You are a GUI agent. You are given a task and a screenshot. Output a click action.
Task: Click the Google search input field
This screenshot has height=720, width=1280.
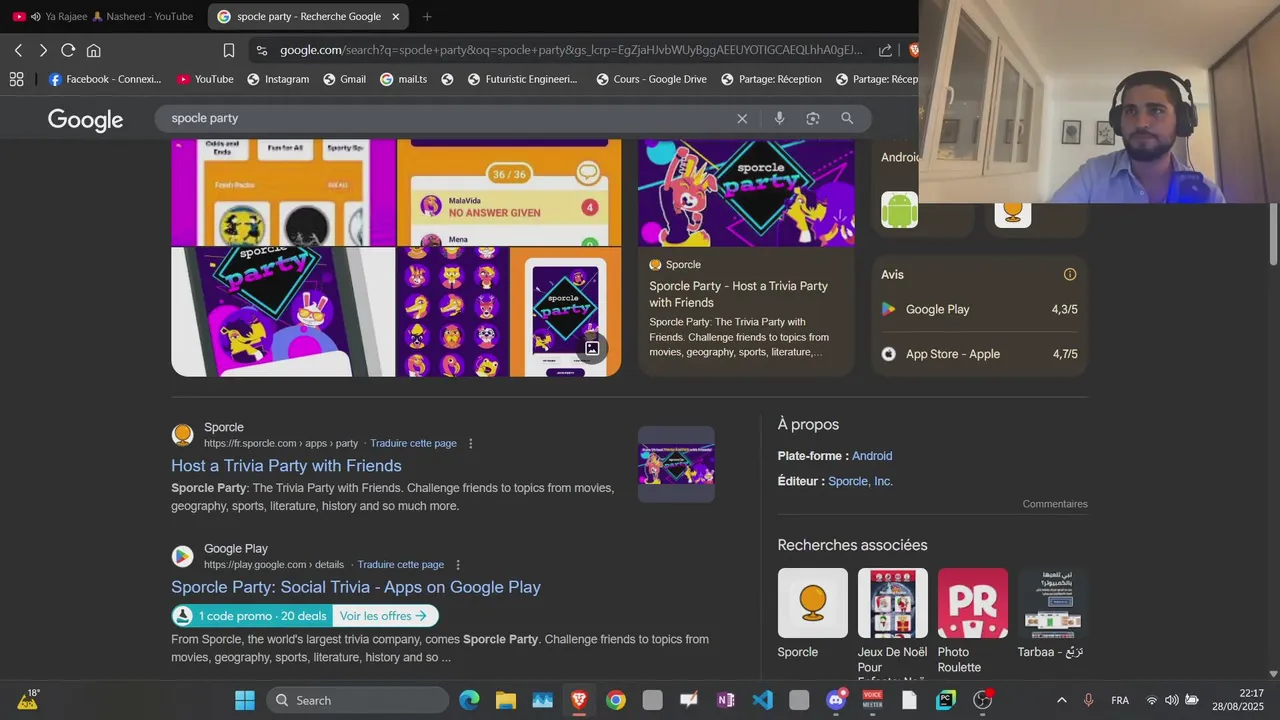point(450,118)
